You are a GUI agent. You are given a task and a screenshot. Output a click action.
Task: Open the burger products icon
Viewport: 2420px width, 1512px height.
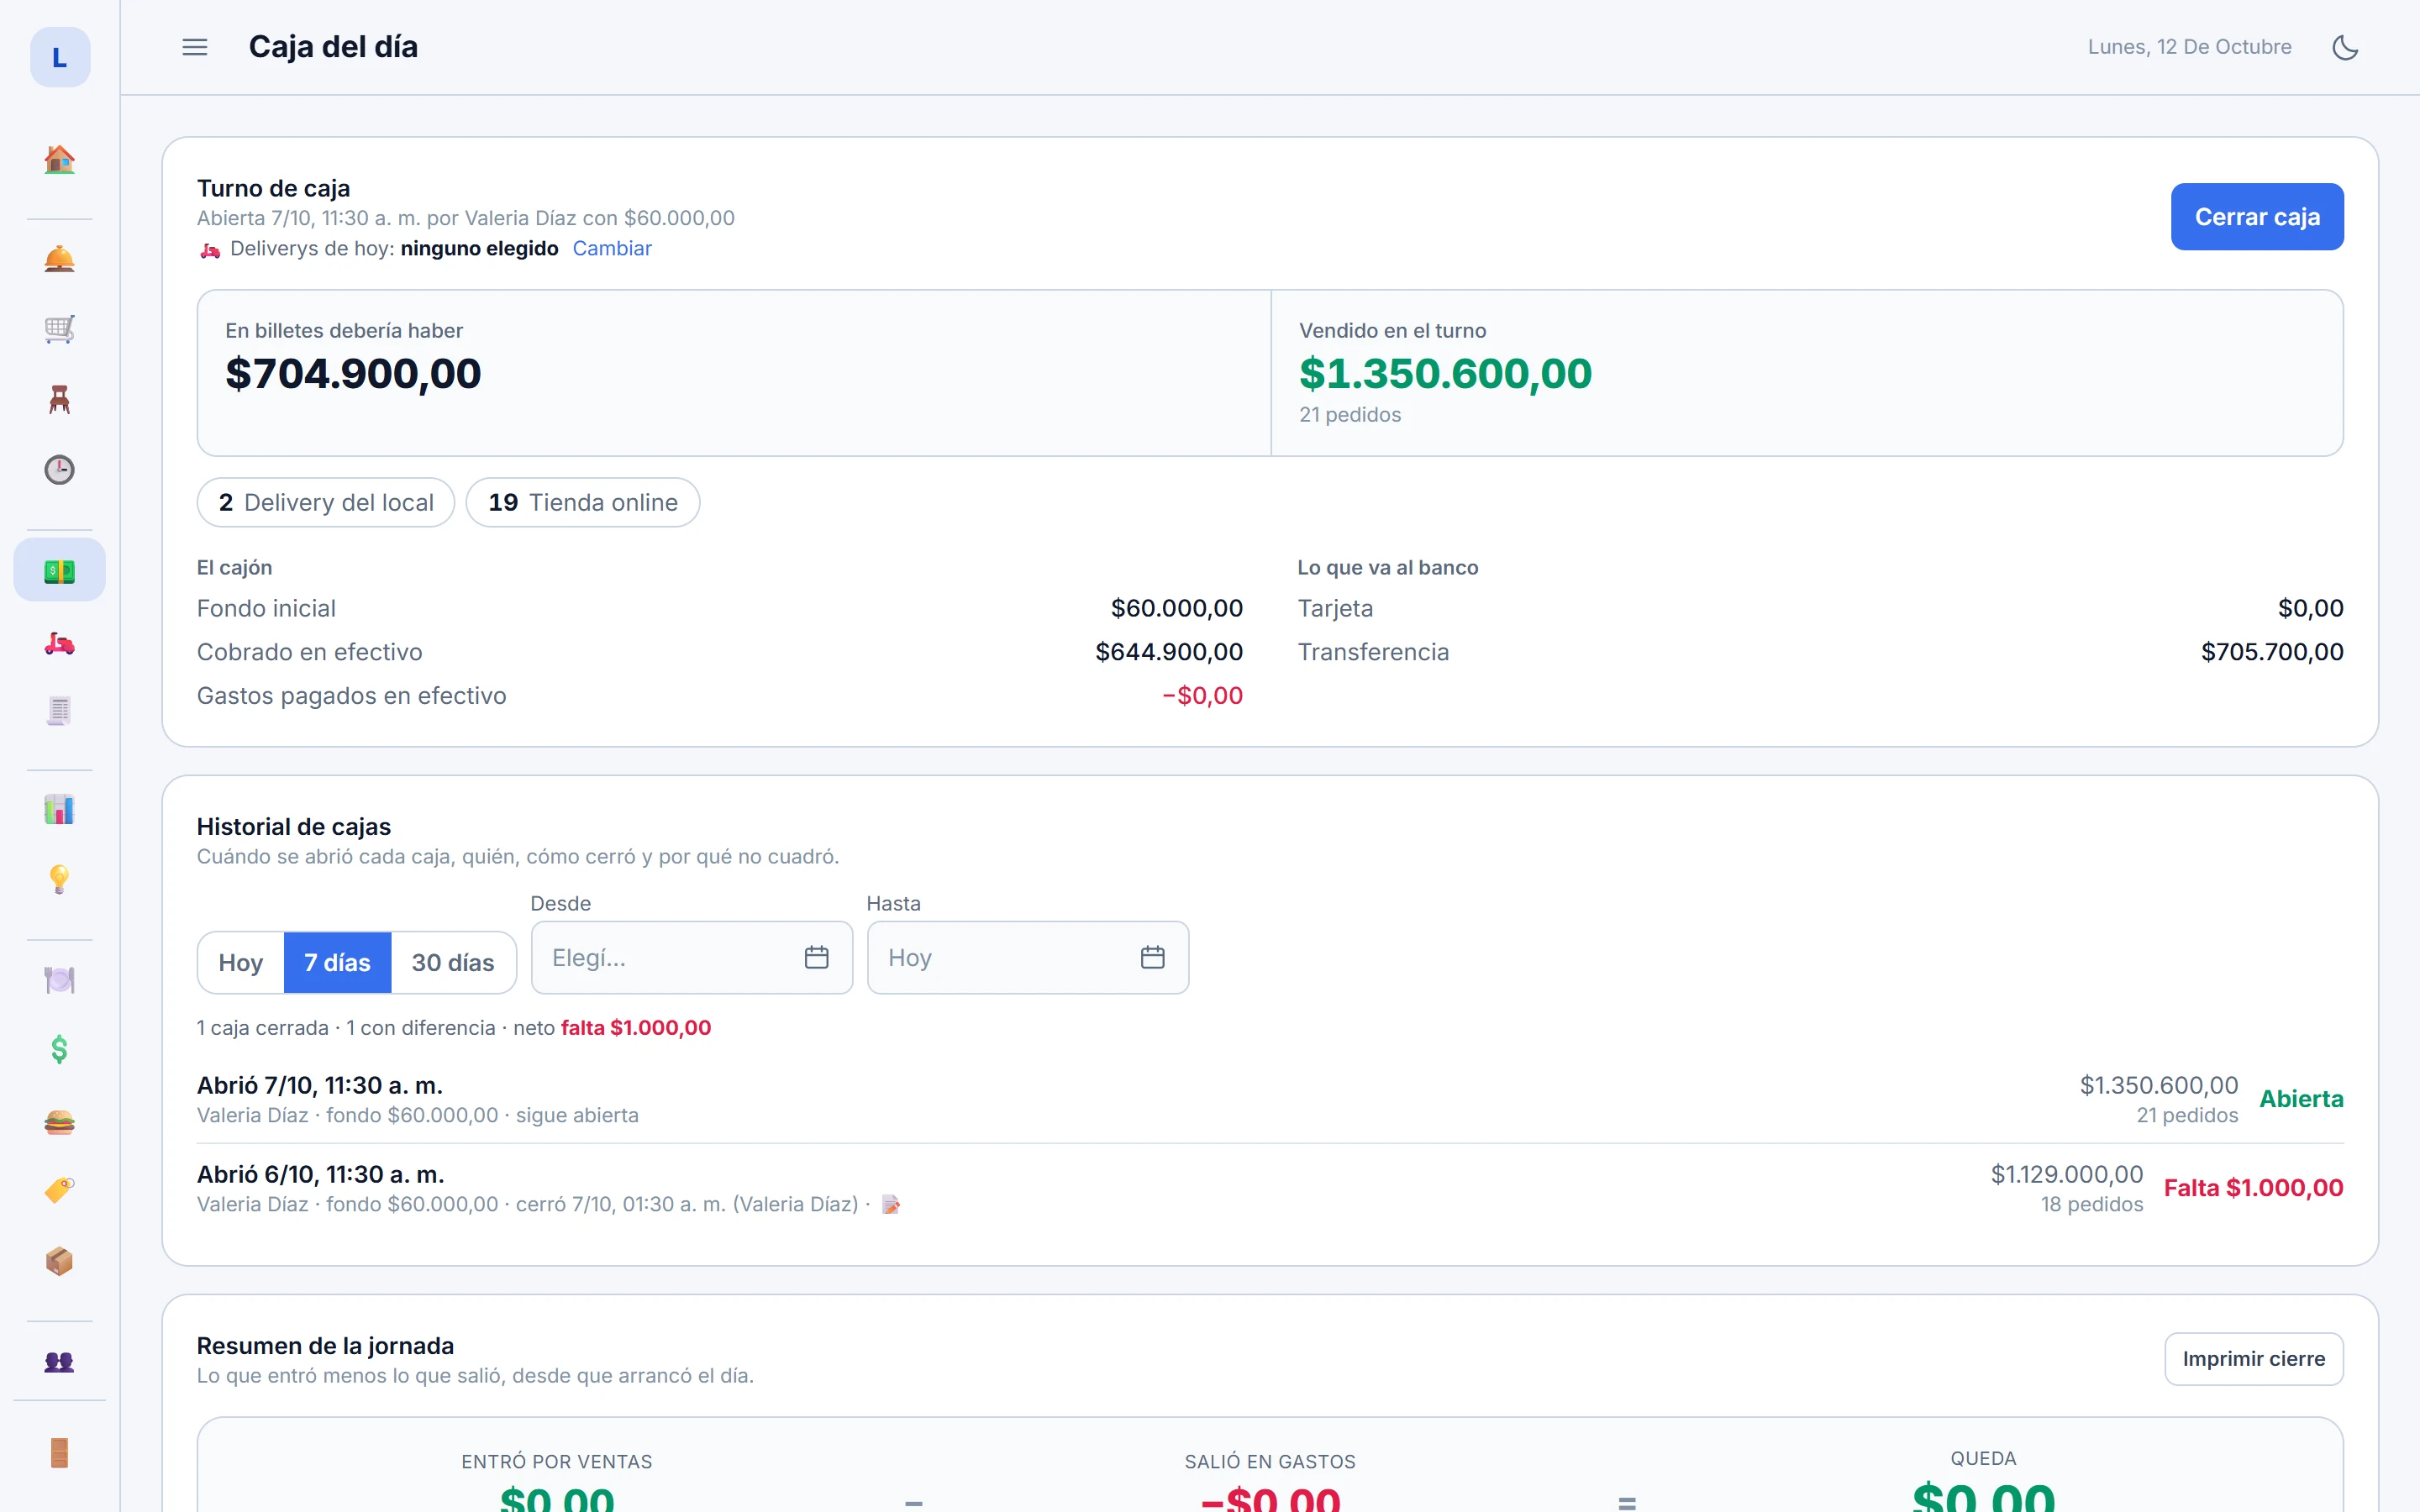click(x=59, y=1121)
